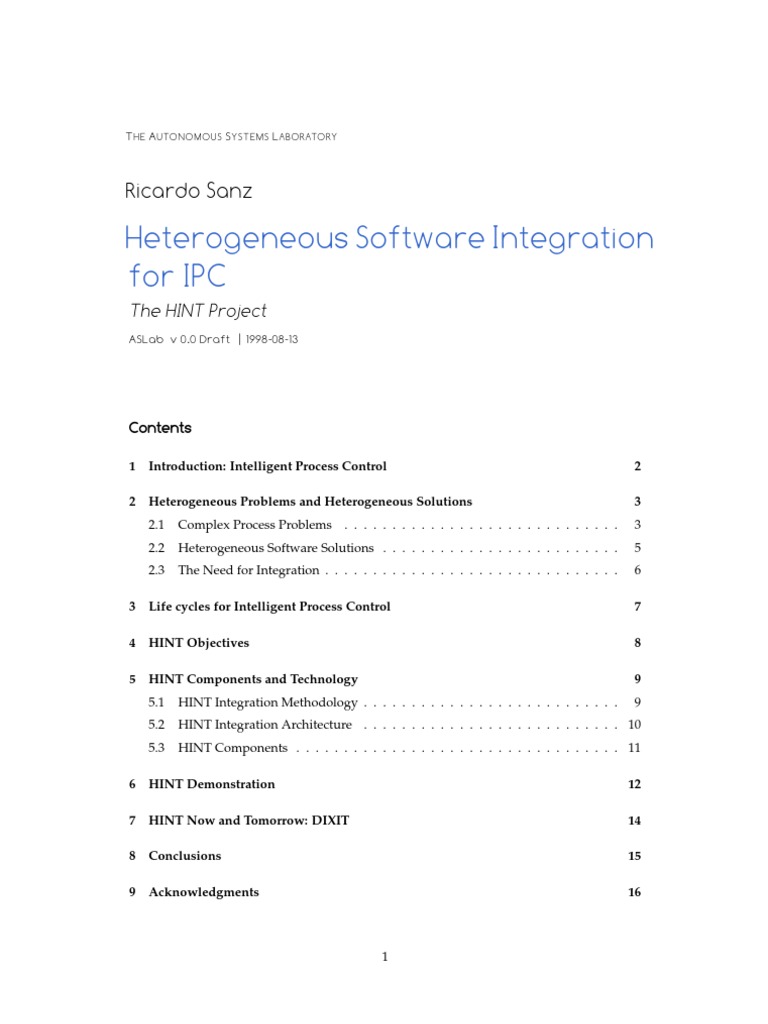Screen dimensions: 768x1024
Task: Click the blue title 'Heterogeneous Software Integration'
Action: point(389,238)
